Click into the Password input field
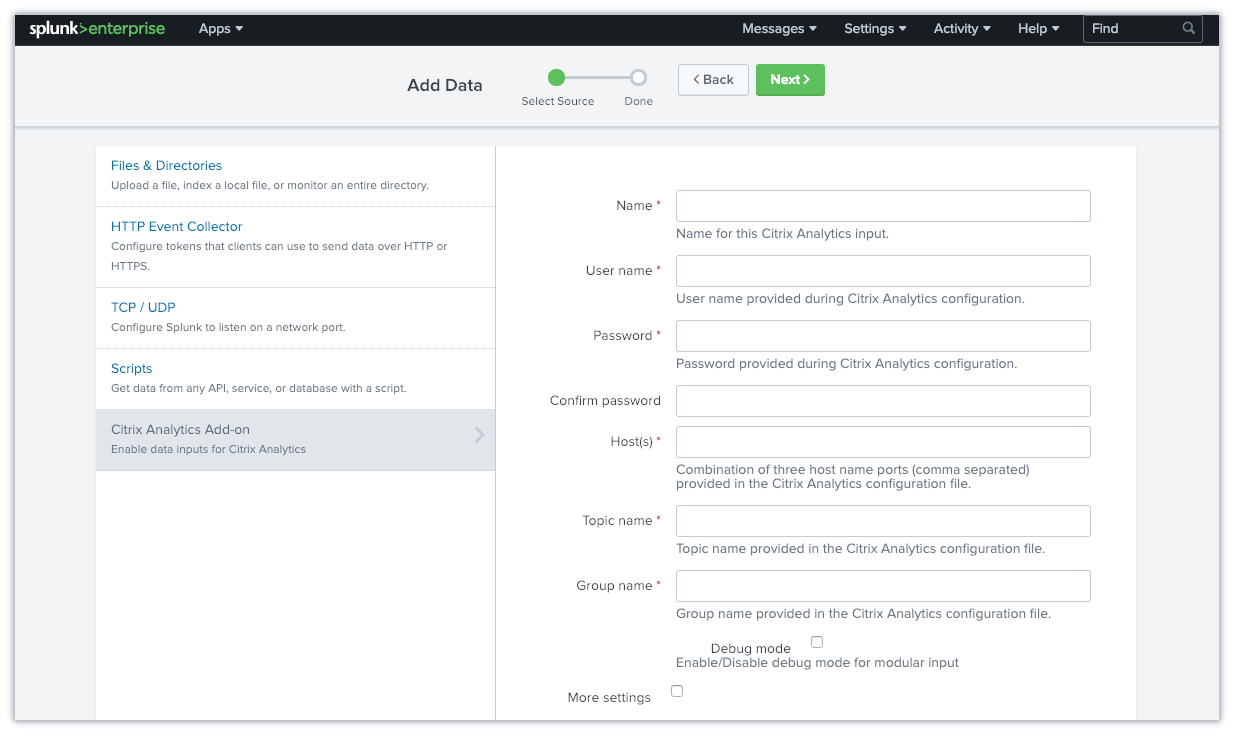The width and height of the screenshot is (1234, 735). click(883, 336)
